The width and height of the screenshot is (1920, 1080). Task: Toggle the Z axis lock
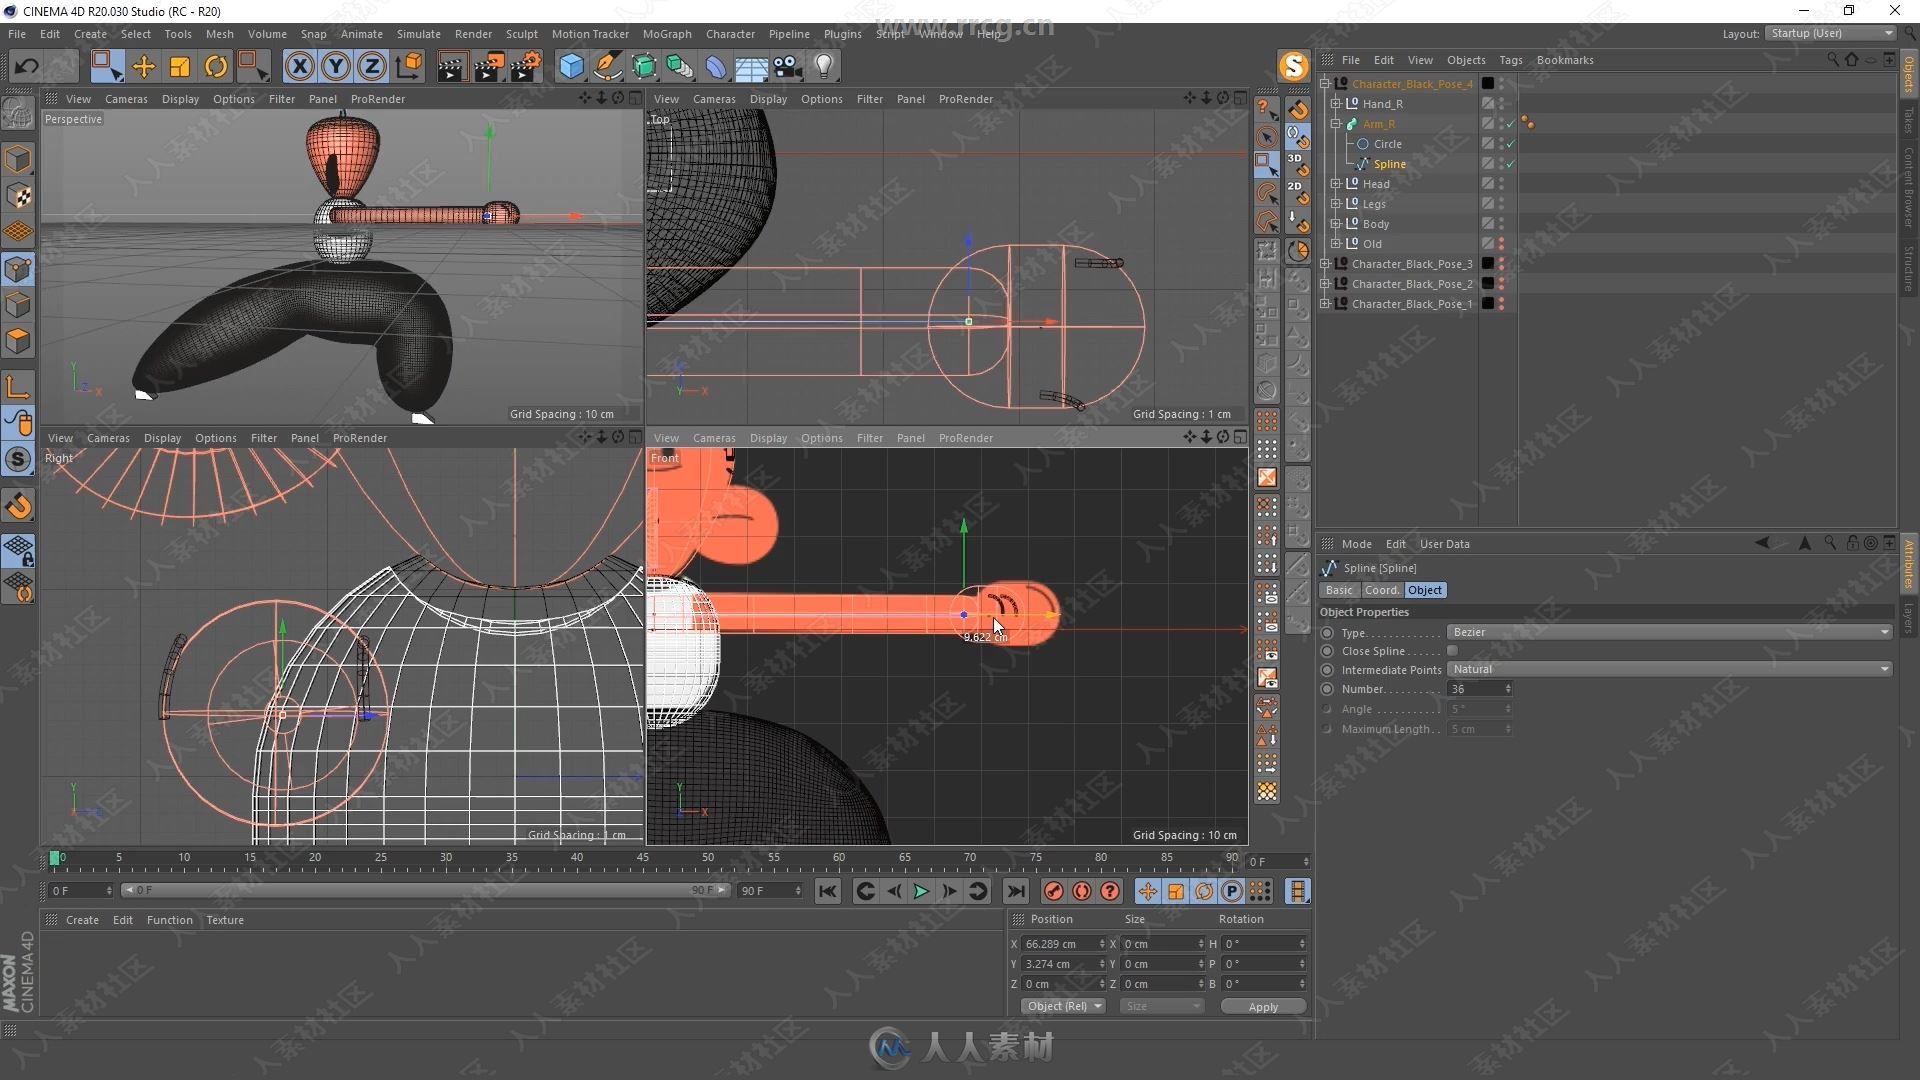[x=372, y=67]
